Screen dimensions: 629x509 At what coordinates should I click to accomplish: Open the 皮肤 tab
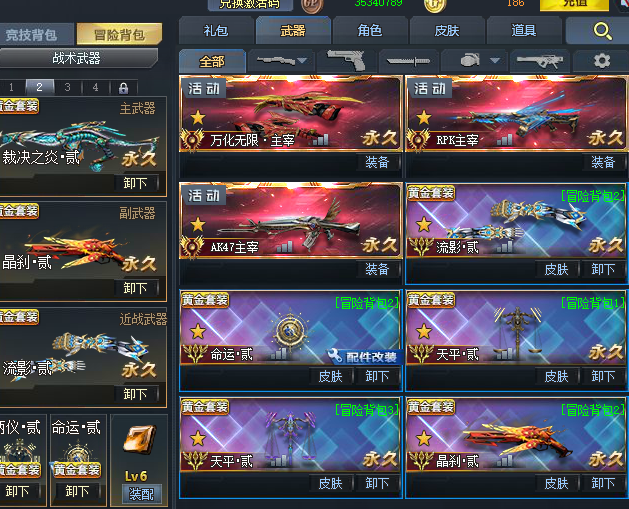pos(446,30)
